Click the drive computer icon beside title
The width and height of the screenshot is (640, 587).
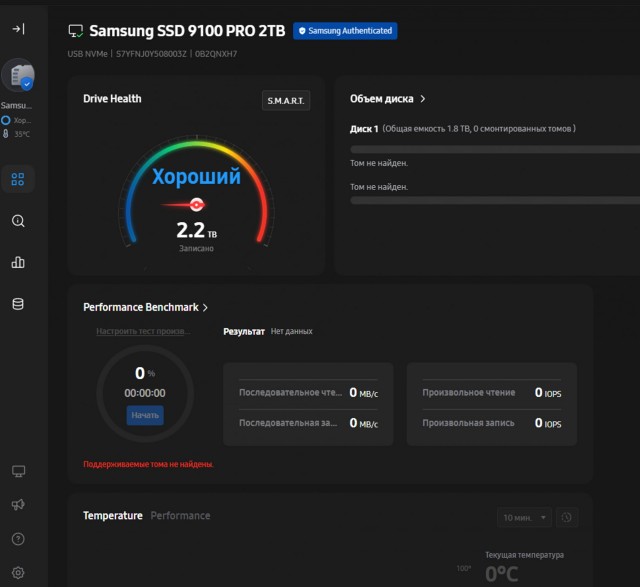click(x=76, y=31)
